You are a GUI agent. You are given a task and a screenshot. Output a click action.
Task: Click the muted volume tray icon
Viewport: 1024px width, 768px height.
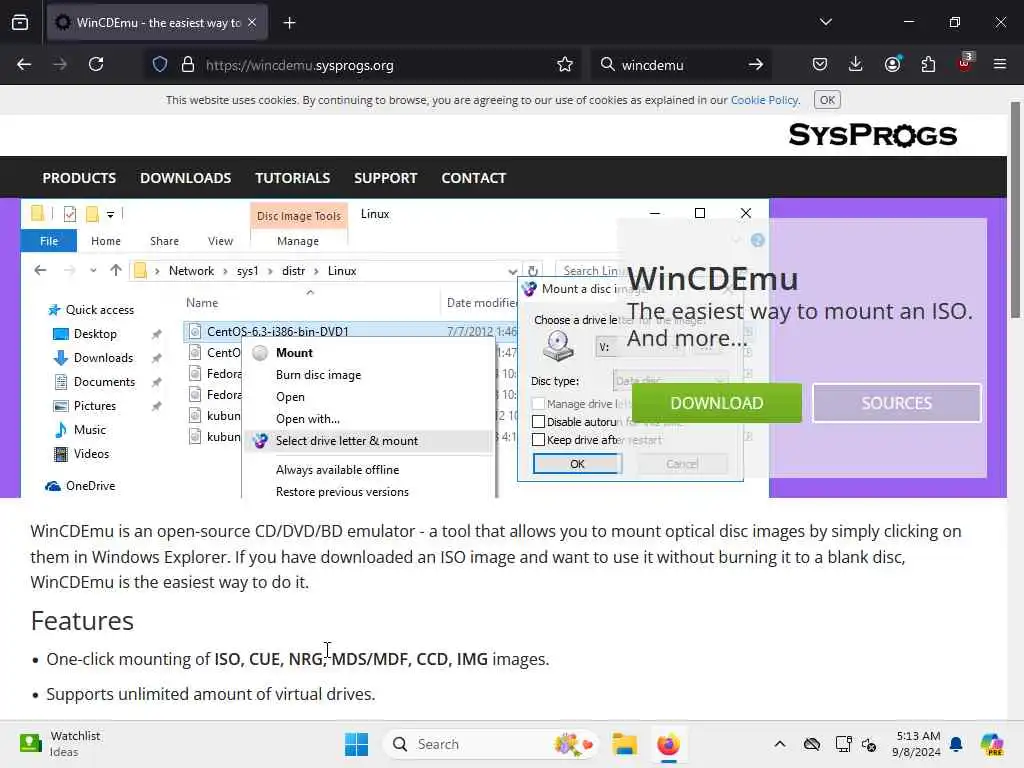pyautogui.click(x=869, y=744)
